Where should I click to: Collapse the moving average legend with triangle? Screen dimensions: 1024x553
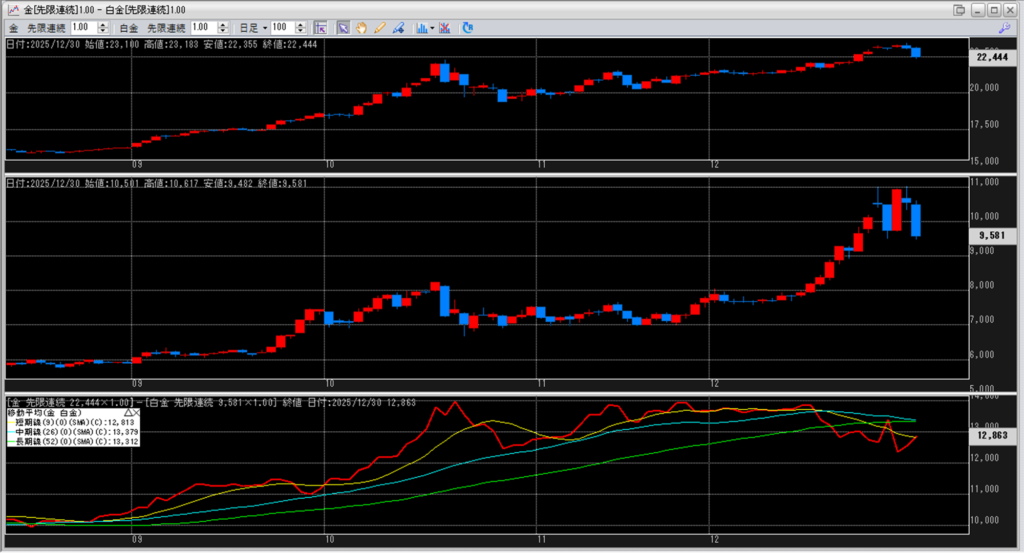pos(126,412)
